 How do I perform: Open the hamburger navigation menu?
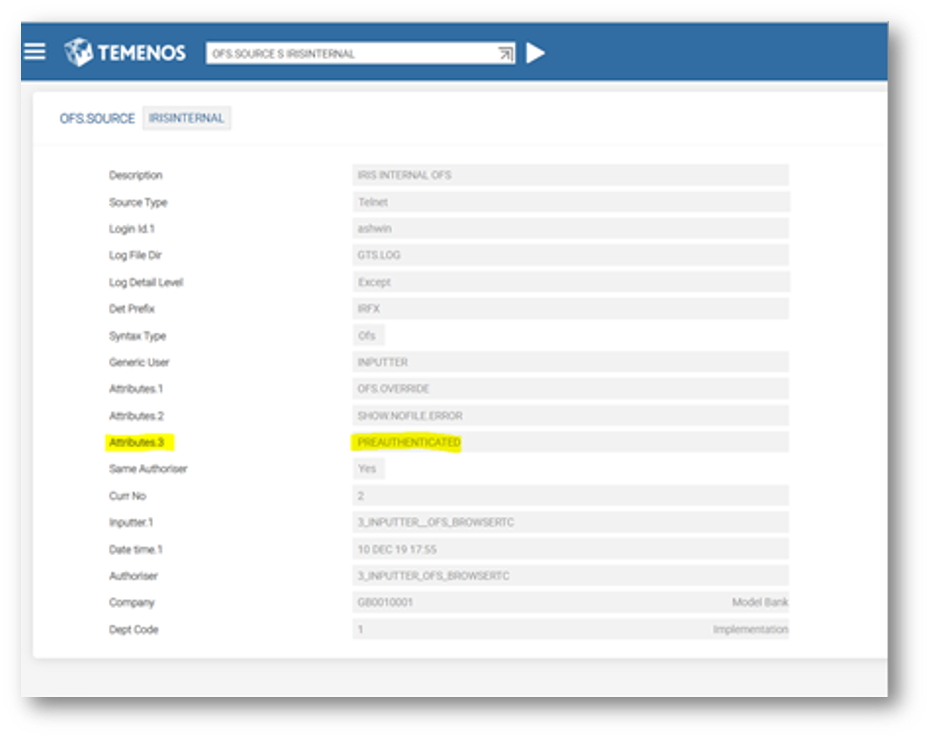pyautogui.click(x=35, y=52)
